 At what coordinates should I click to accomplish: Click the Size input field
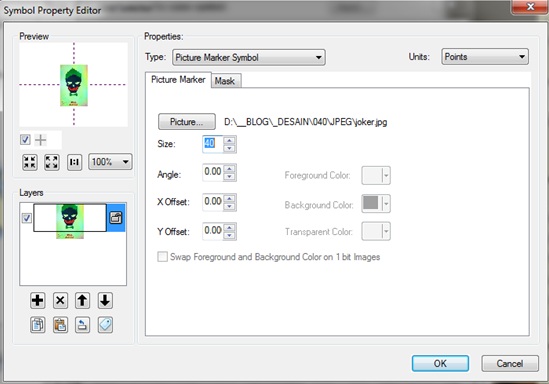point(213,144)
